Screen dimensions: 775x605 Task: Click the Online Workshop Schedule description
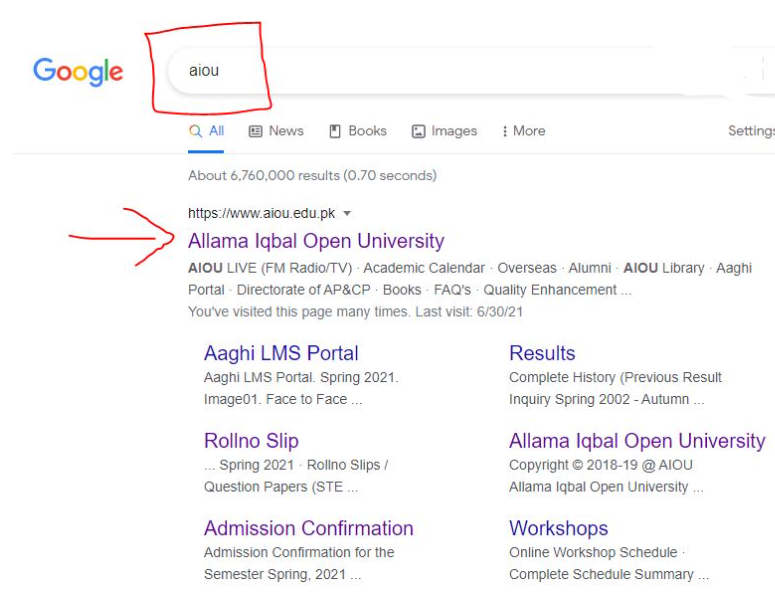[x=593, y=552]
